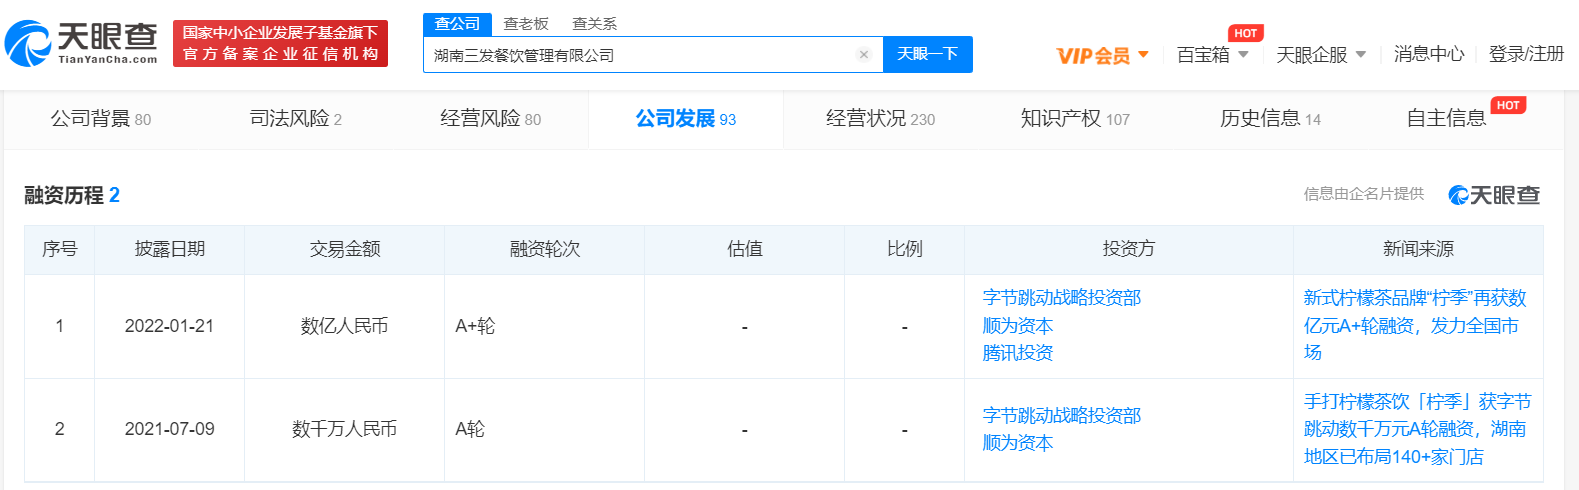The width and height of the screenshot is (1579, 490).
Task: Click the 披露日期 column header
Action: pos(169,249)
